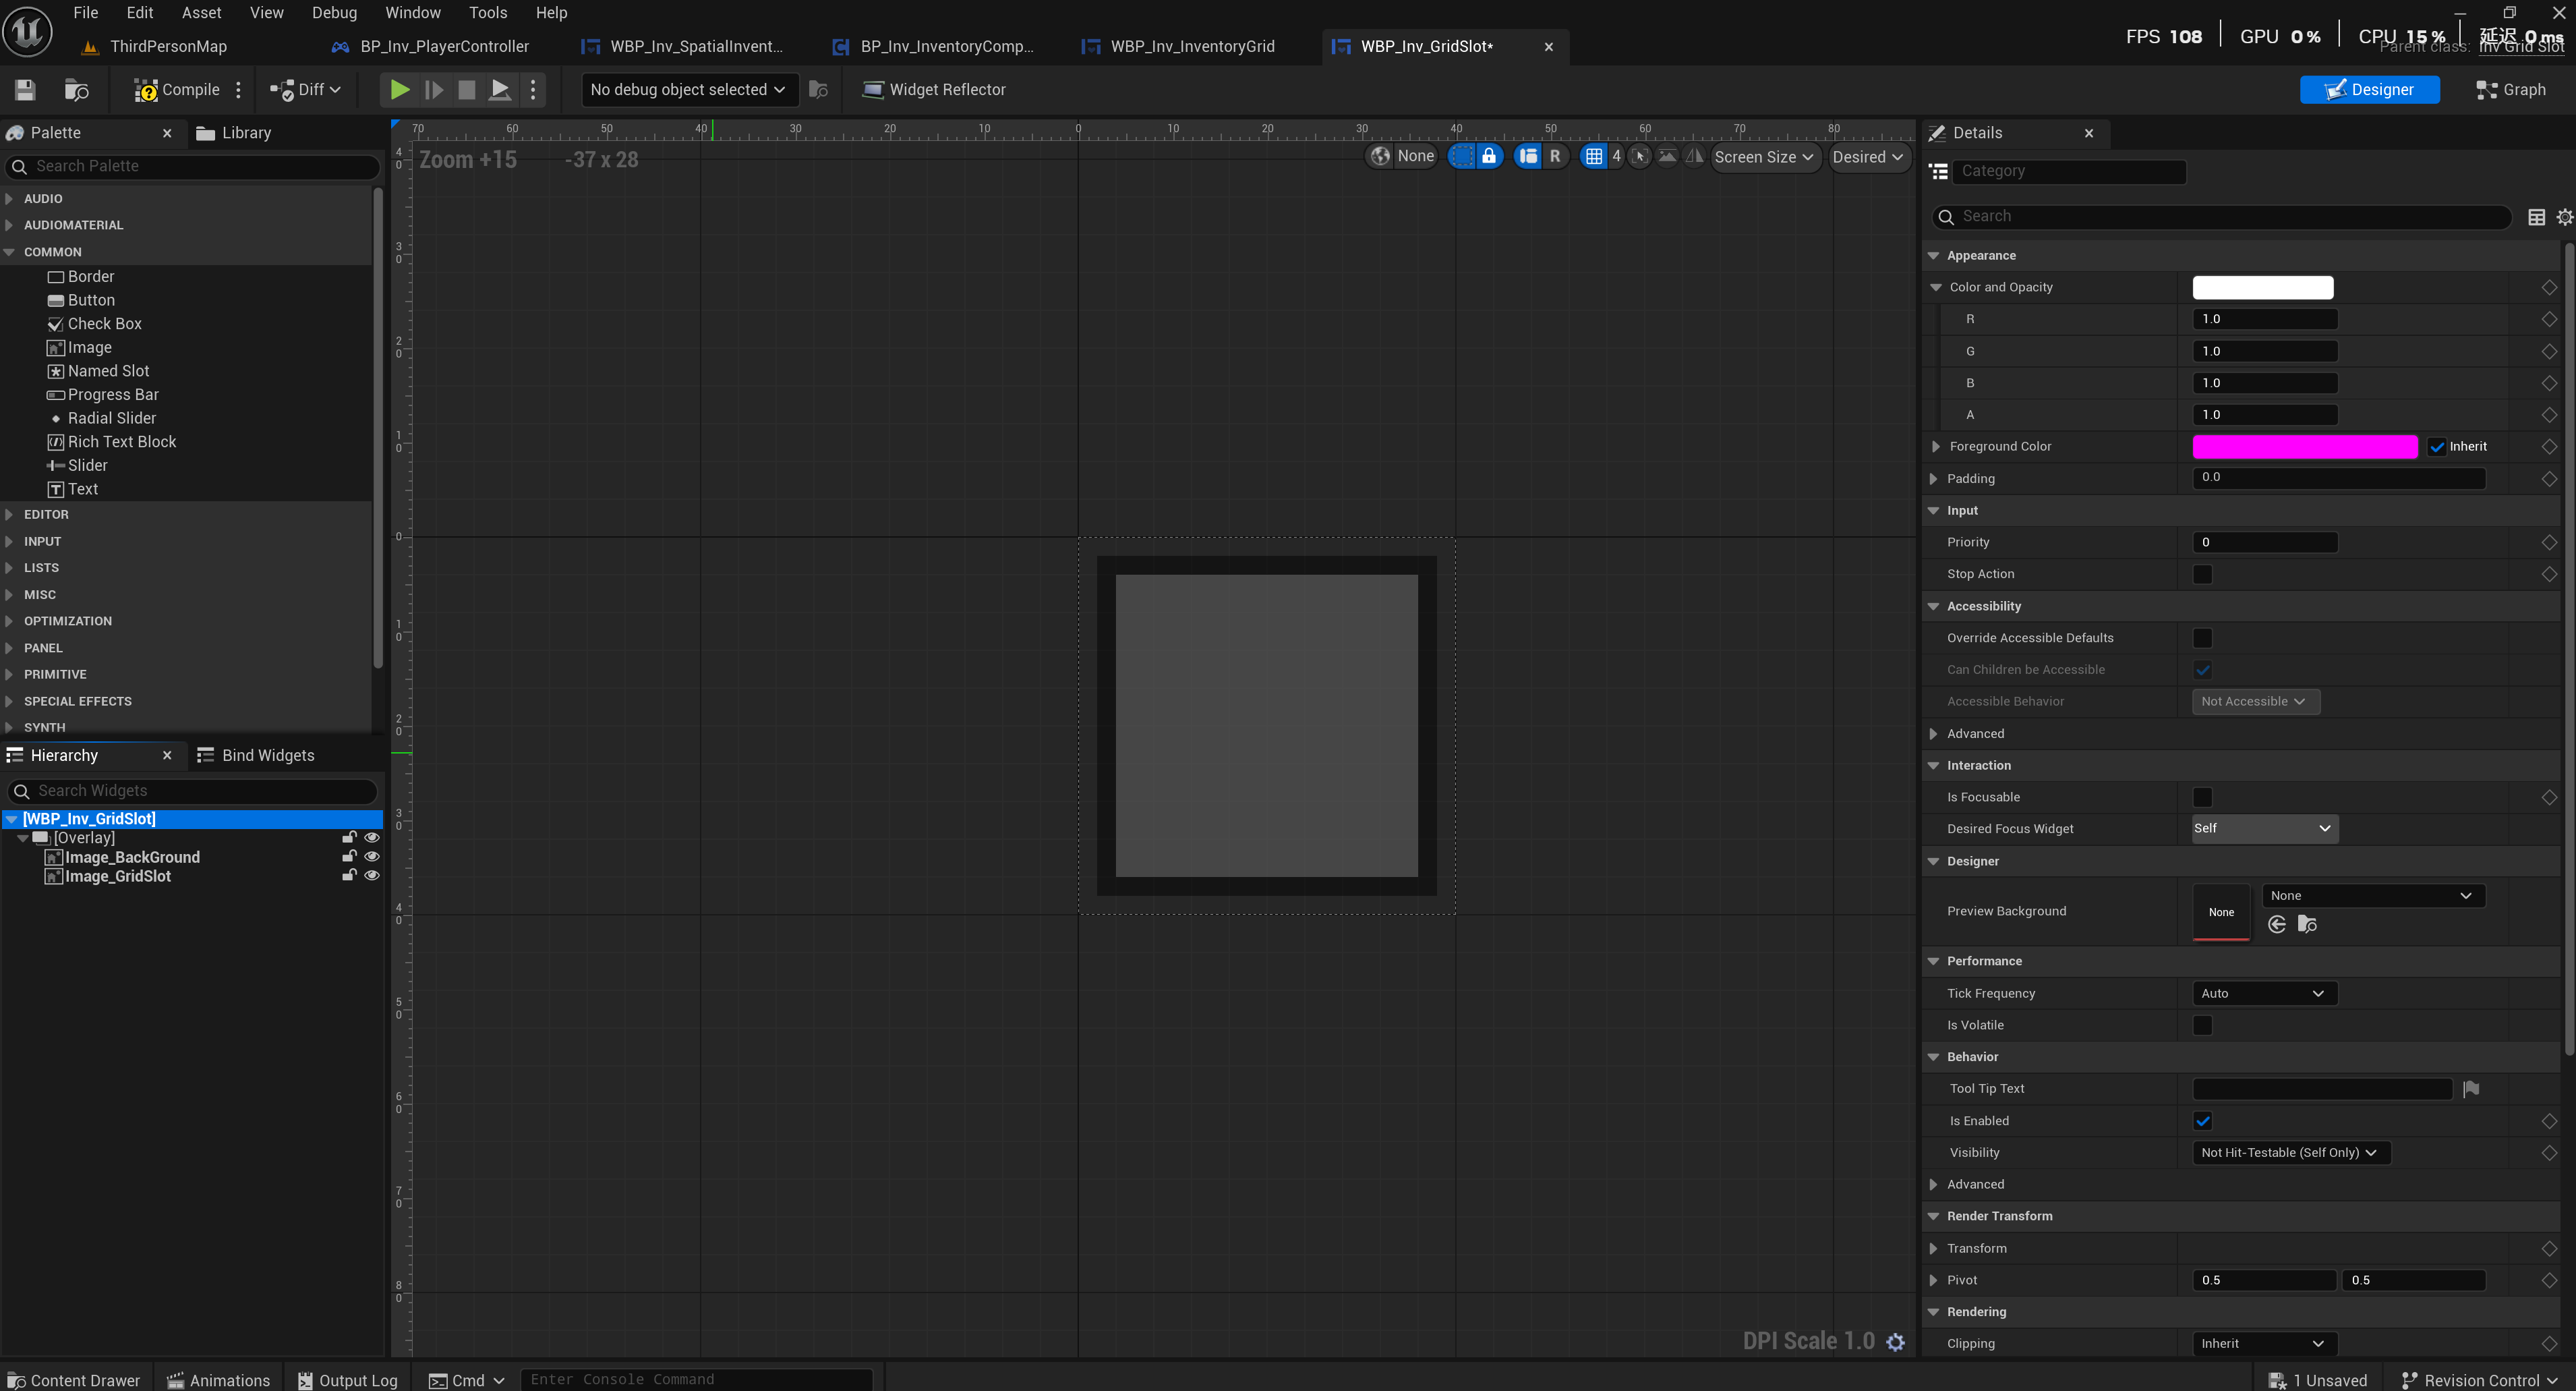Enable the Is Focusable checkbox

pyautogui.click(x=2202, y=797)
